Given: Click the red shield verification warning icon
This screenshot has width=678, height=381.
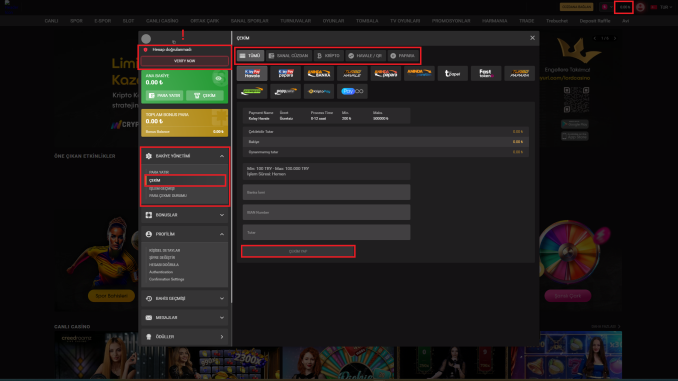Looking at the screenshot, I should [x=146, y=50].
